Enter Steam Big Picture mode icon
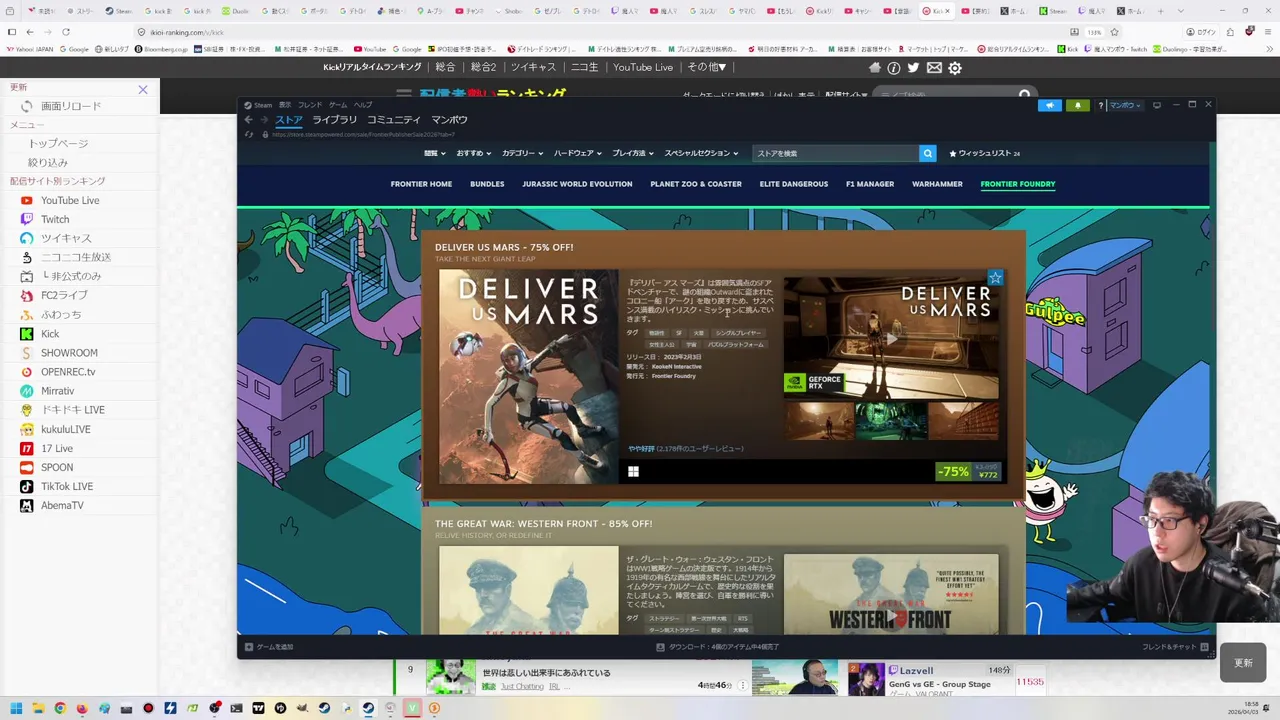Viewport: 1280px width, 720px height. pos(1157,105)
